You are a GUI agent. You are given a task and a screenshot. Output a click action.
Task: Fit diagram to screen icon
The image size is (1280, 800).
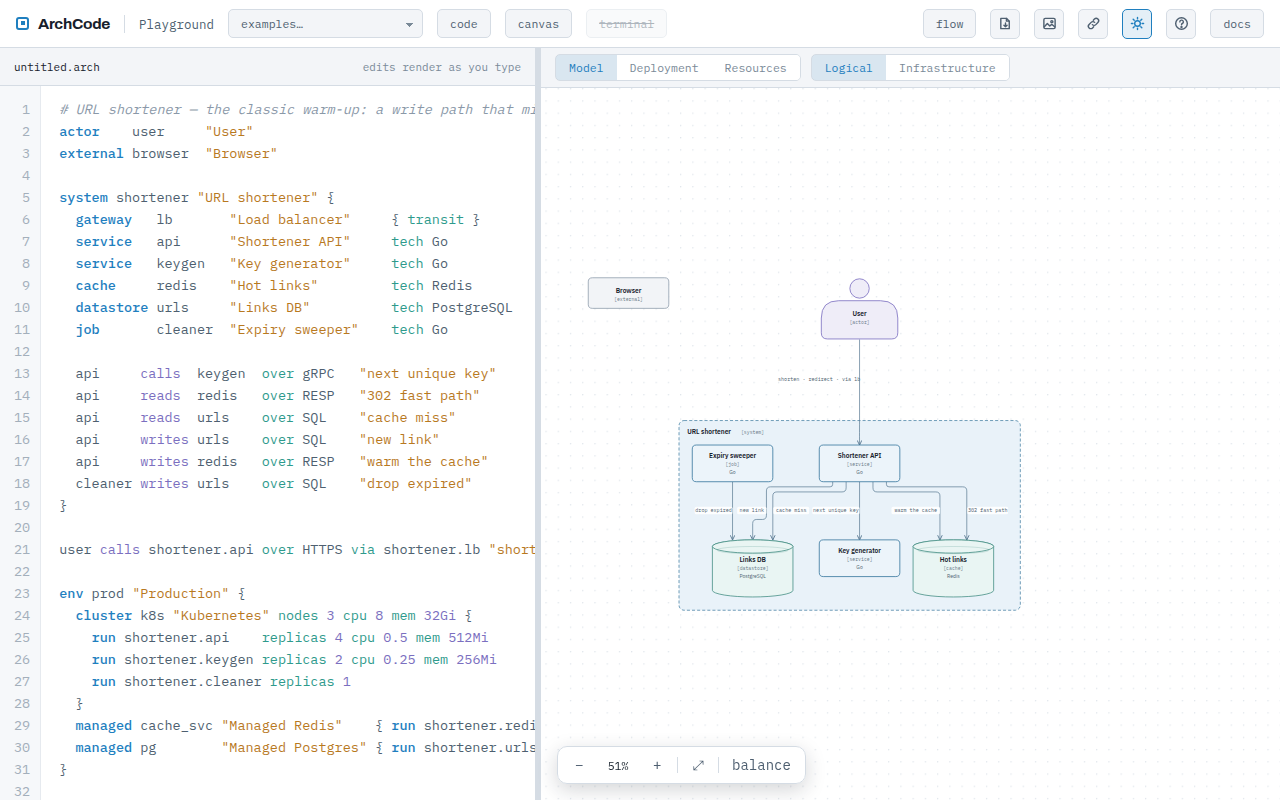pos(698,766)
